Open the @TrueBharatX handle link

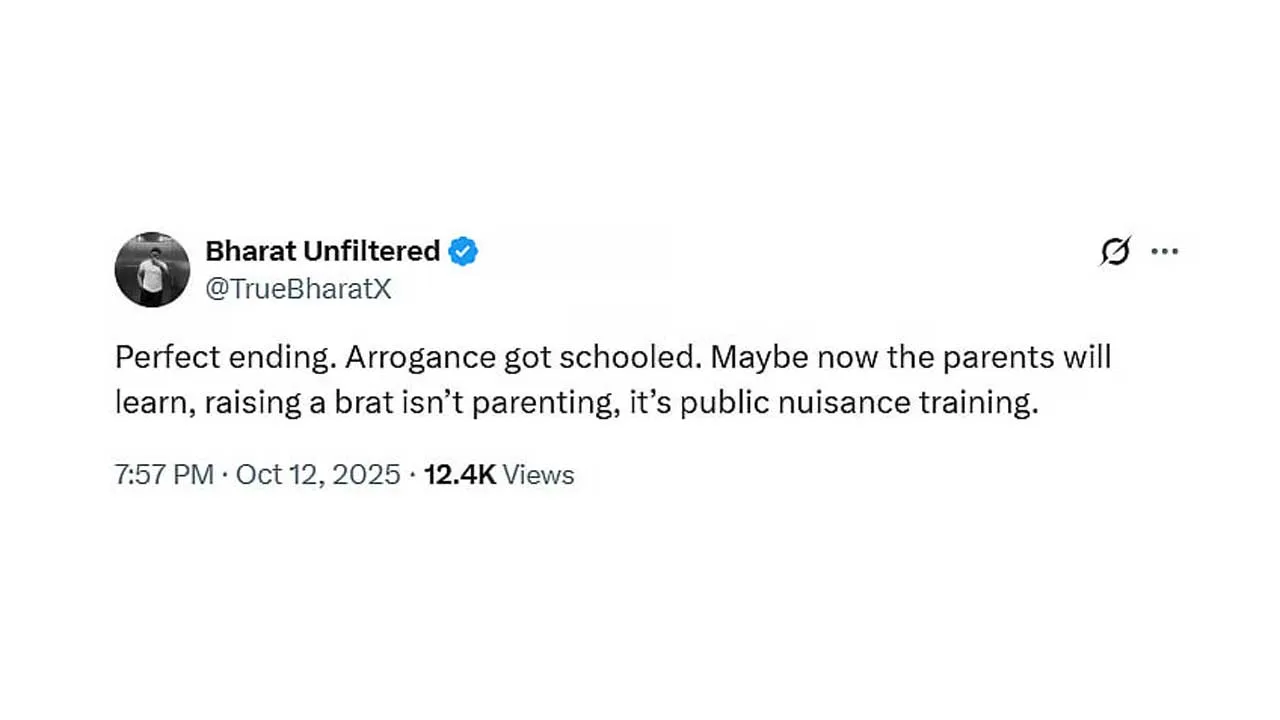pos(298,289)
